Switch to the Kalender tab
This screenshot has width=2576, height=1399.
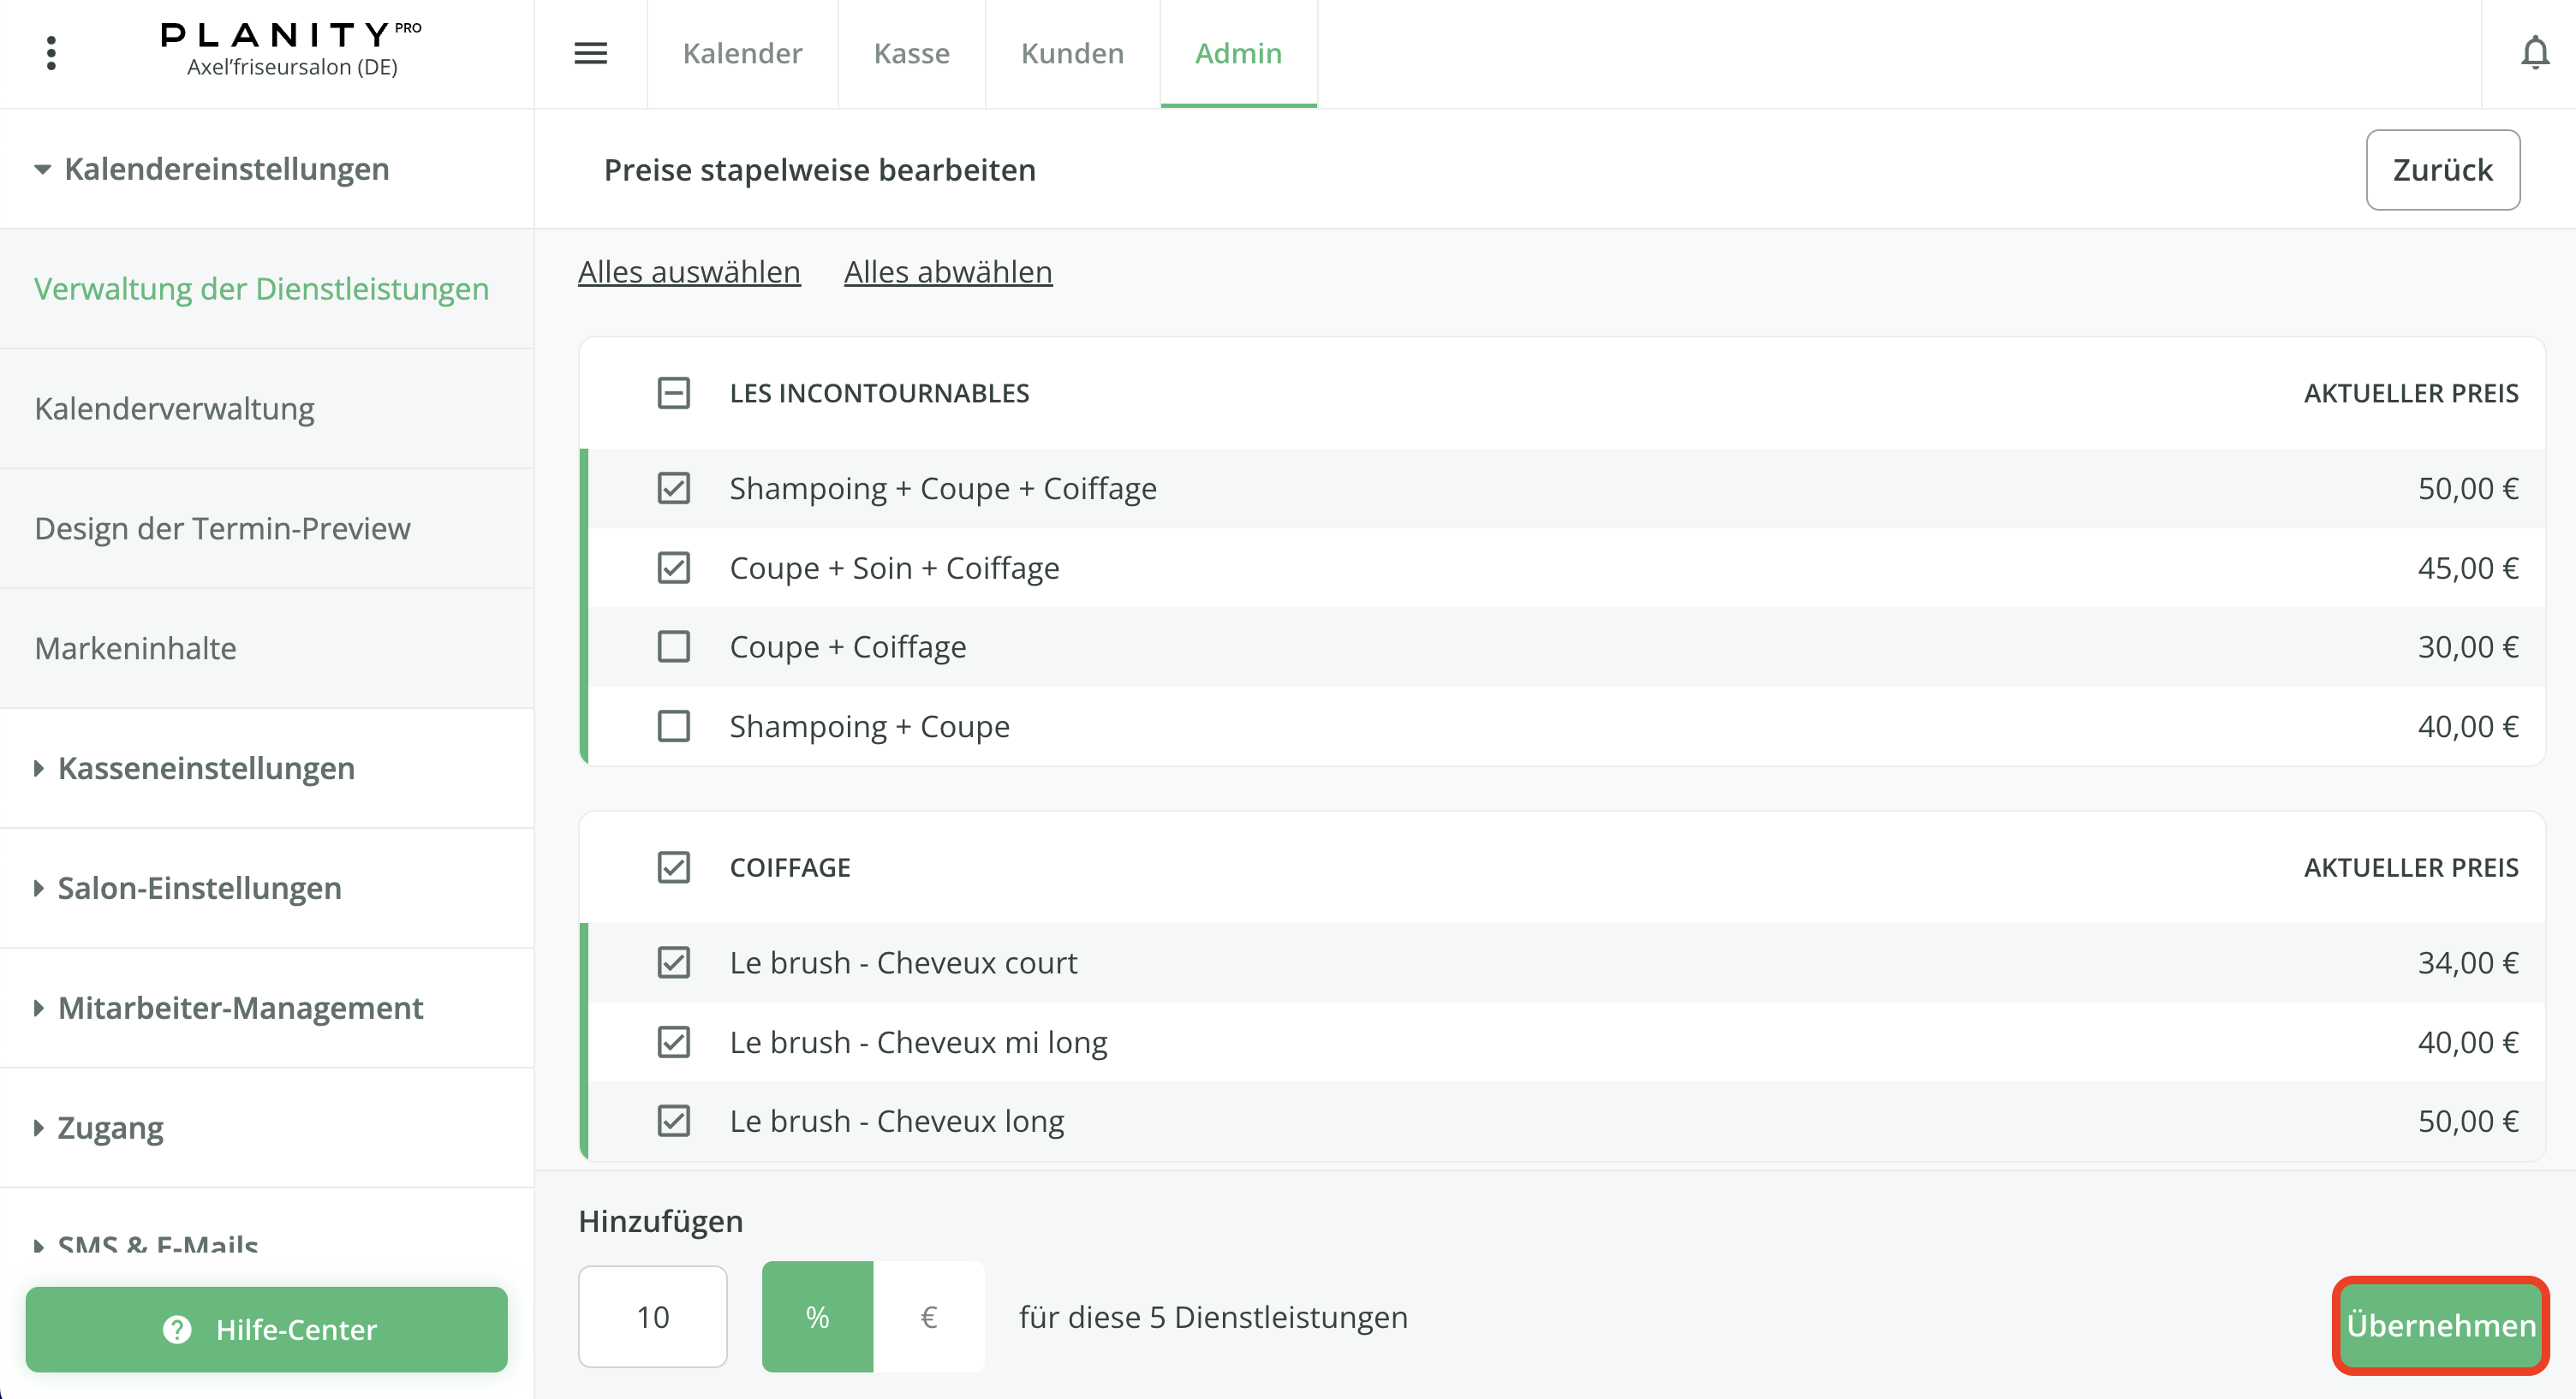tap(742, 53)
